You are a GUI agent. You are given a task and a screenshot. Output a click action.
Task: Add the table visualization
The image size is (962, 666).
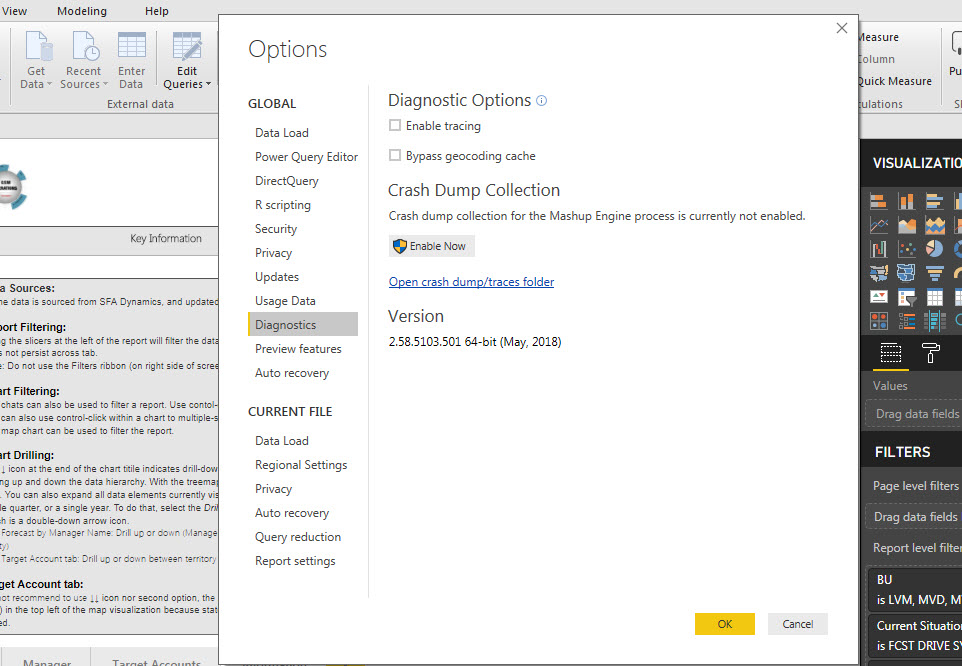[x=934, y=297]
